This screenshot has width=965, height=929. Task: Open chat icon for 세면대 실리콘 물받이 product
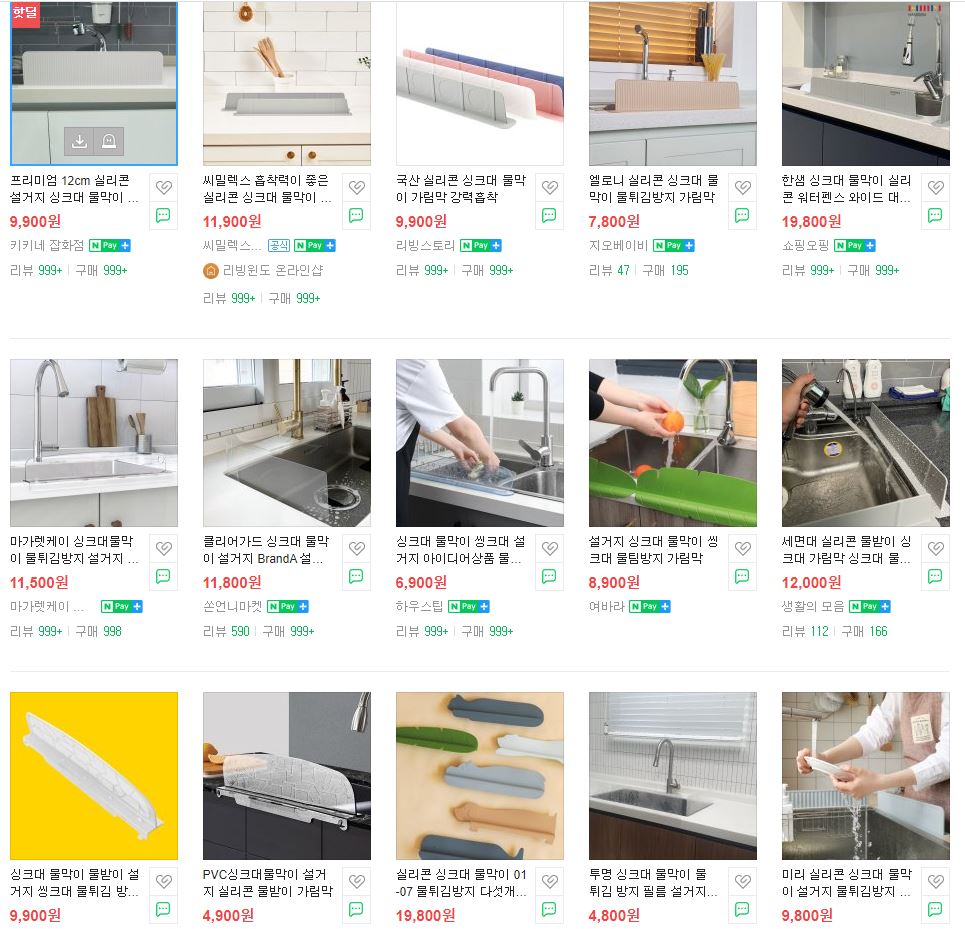[x=935, y=576]
